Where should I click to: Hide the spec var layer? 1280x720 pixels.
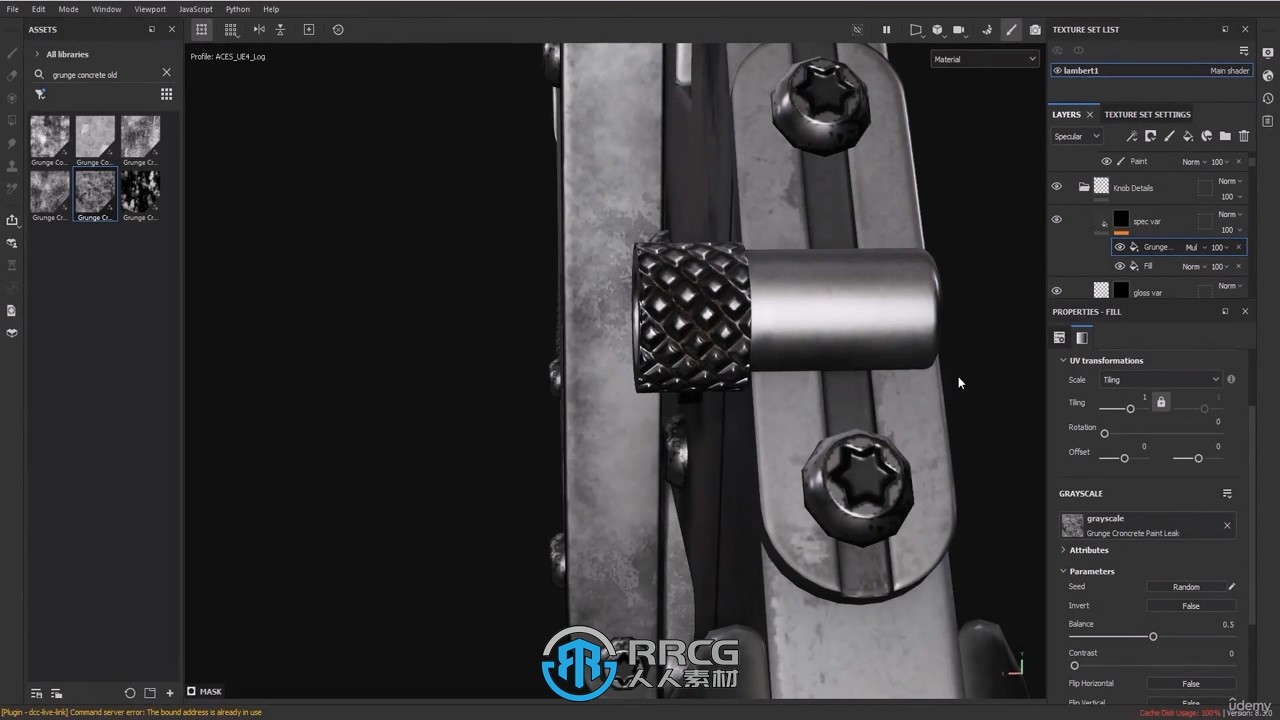coord(1056,219)
